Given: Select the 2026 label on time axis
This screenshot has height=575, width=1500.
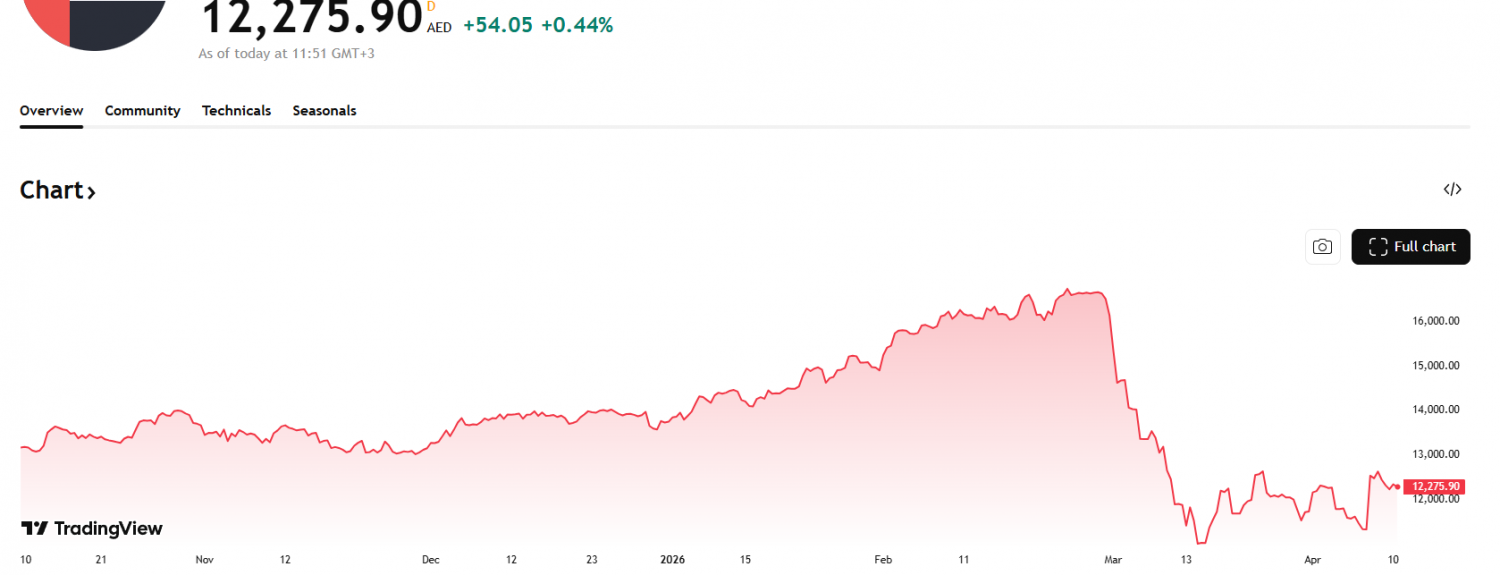Looking at the screenshot, I should (x=672, y=560).
